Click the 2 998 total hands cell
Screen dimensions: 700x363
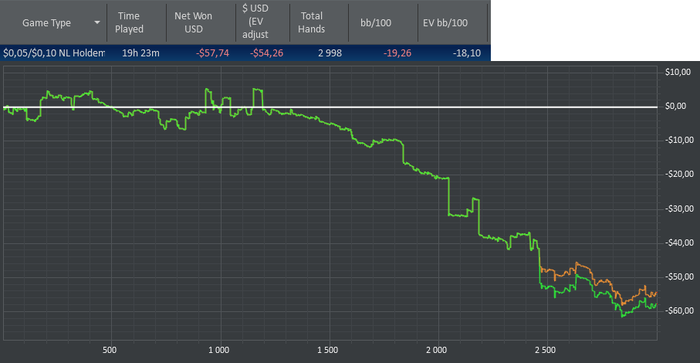pyautogui.click(x=330, y=53)
